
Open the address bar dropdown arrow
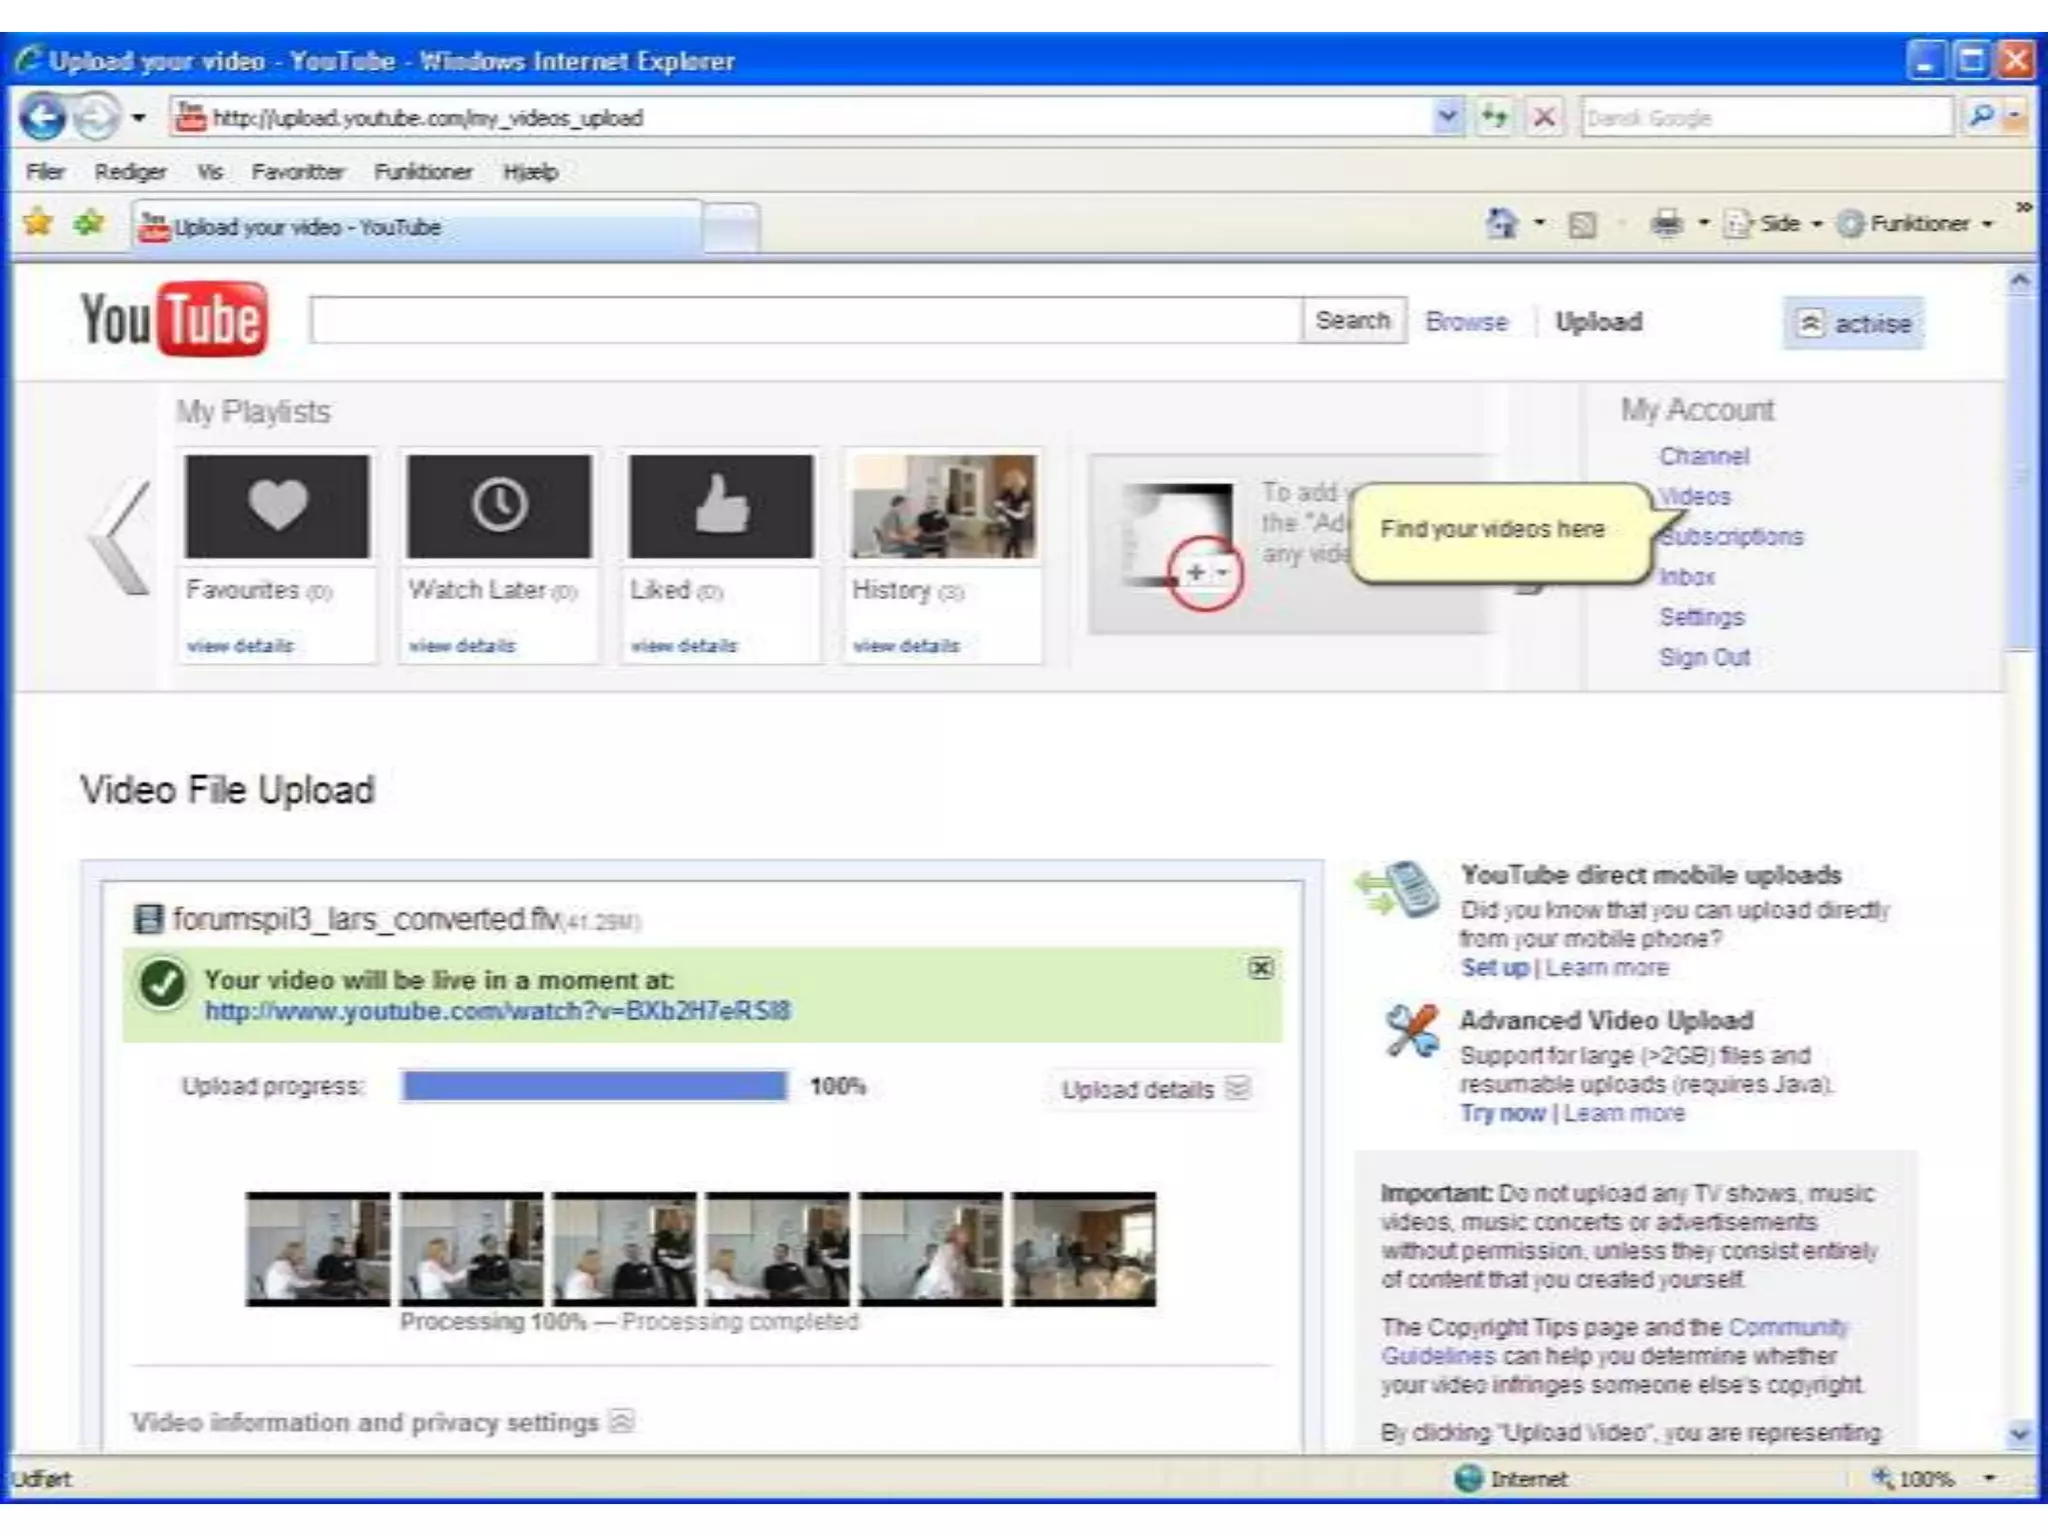click(x=1446, y=118)
